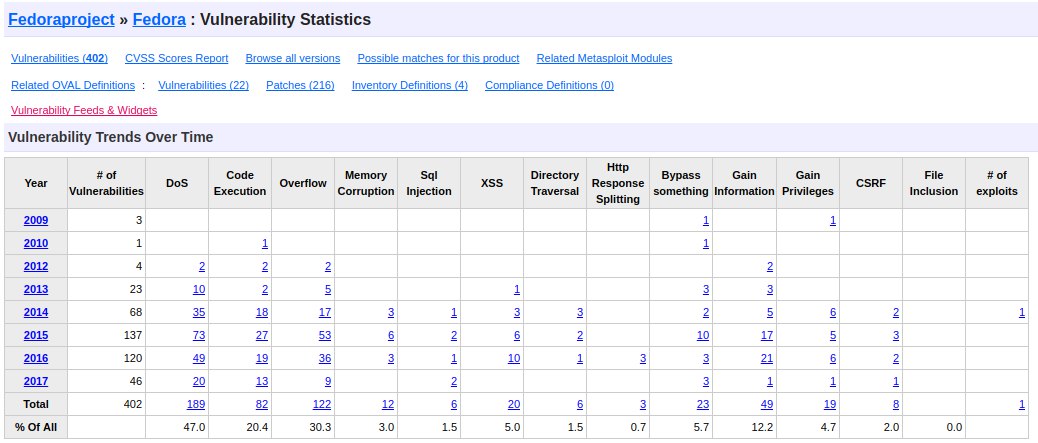Open Vulnerability Feeds & Widgets
This screenshot has width=1038, height=443.
[84, 110]
